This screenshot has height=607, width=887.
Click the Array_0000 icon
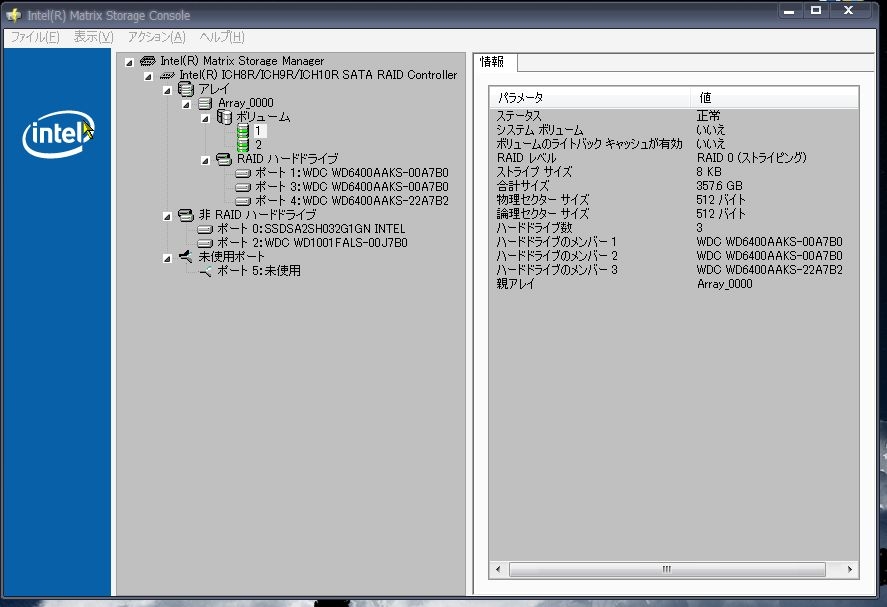coord(205,103)
